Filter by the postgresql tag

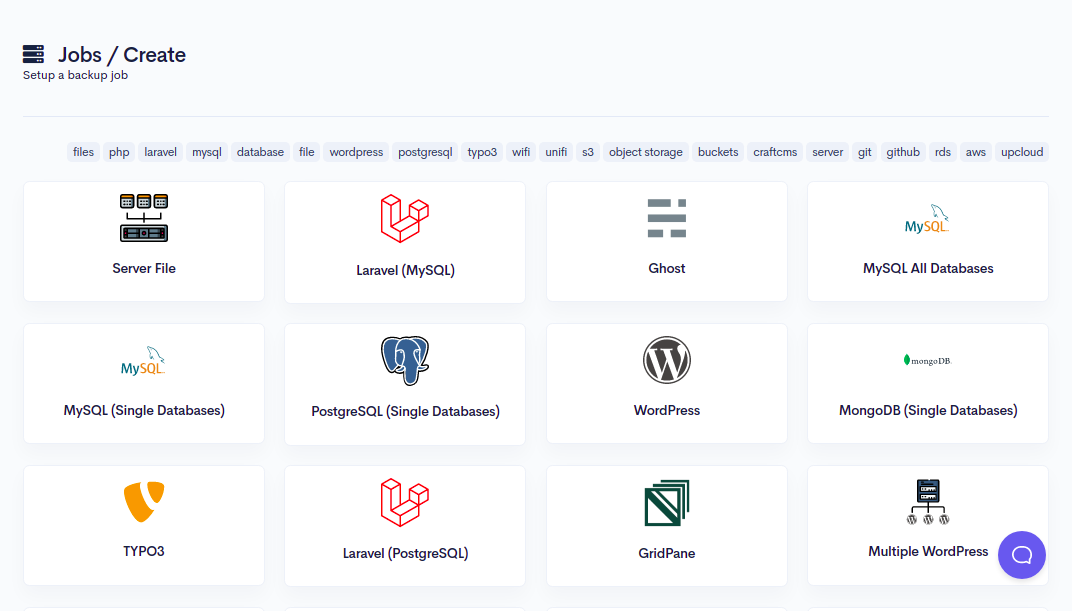pos(425,152)
